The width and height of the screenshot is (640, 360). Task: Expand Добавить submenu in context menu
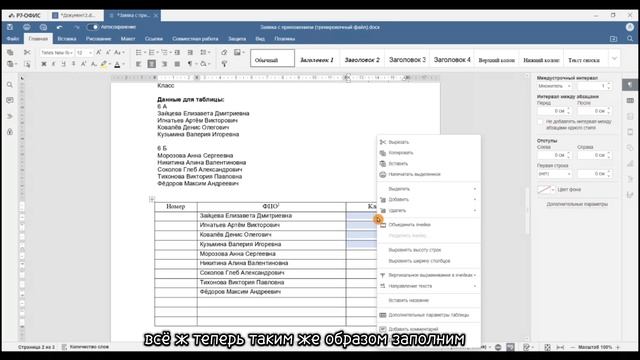tap(428, 200)
